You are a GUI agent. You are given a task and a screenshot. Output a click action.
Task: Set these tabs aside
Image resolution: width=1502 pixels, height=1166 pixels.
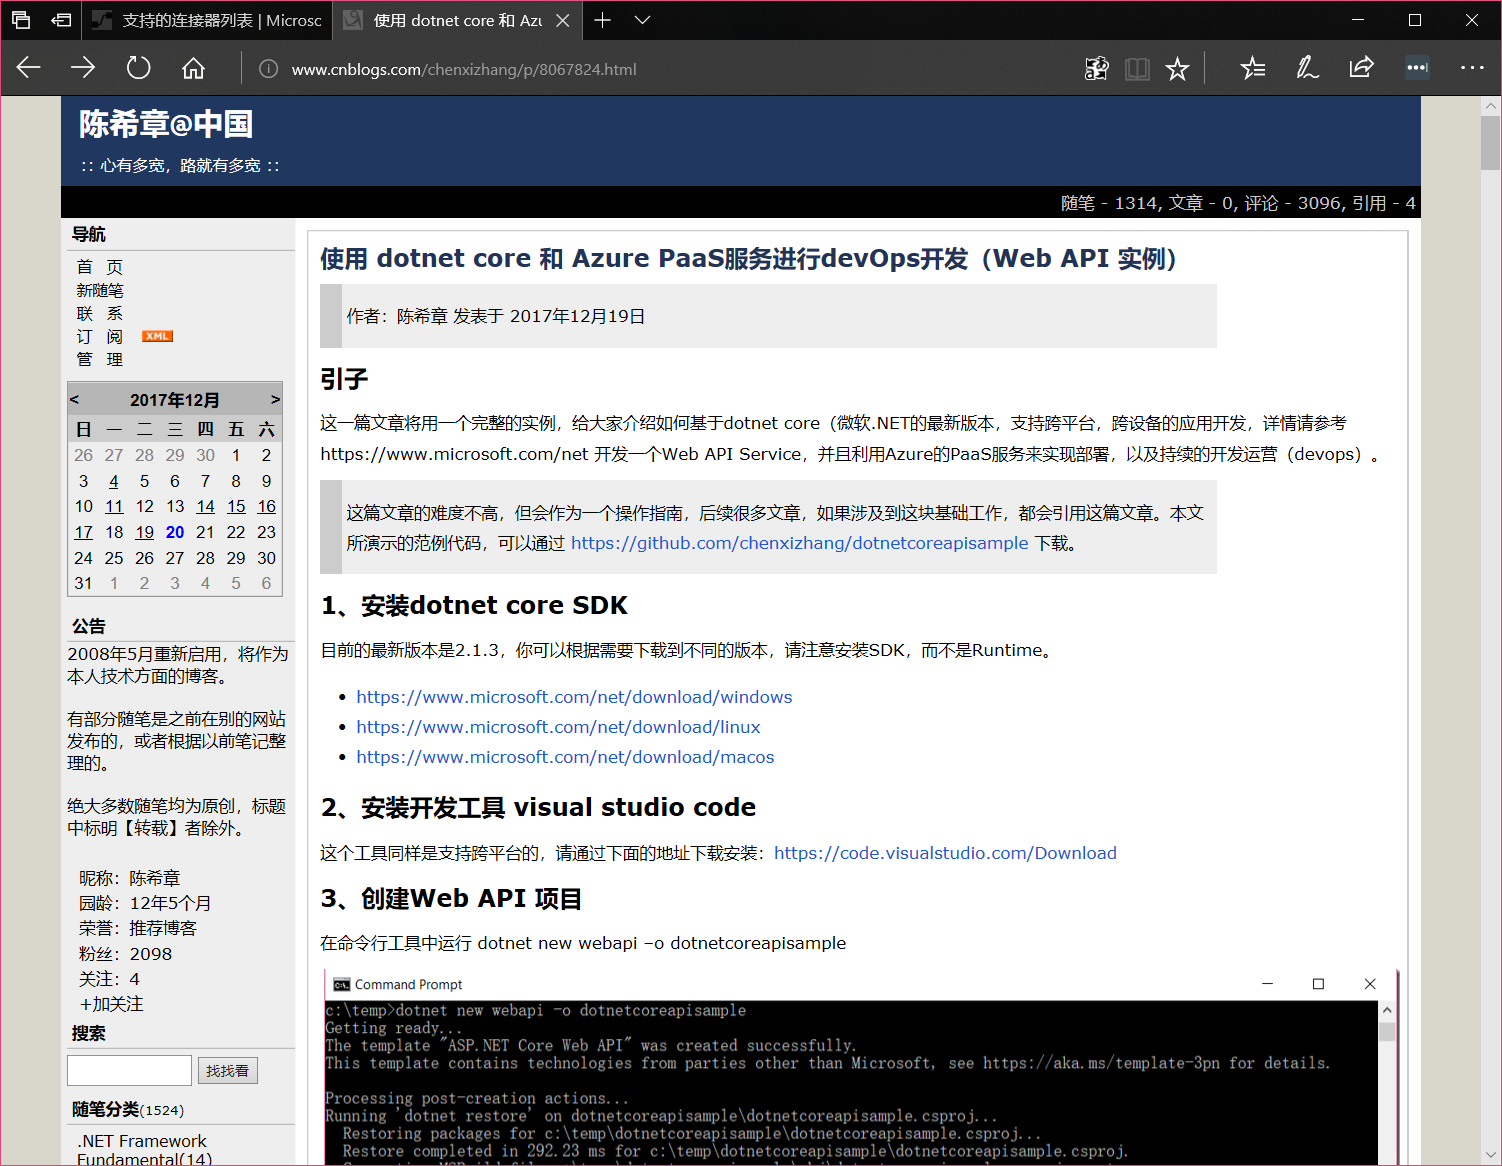[x=61, y=20]
